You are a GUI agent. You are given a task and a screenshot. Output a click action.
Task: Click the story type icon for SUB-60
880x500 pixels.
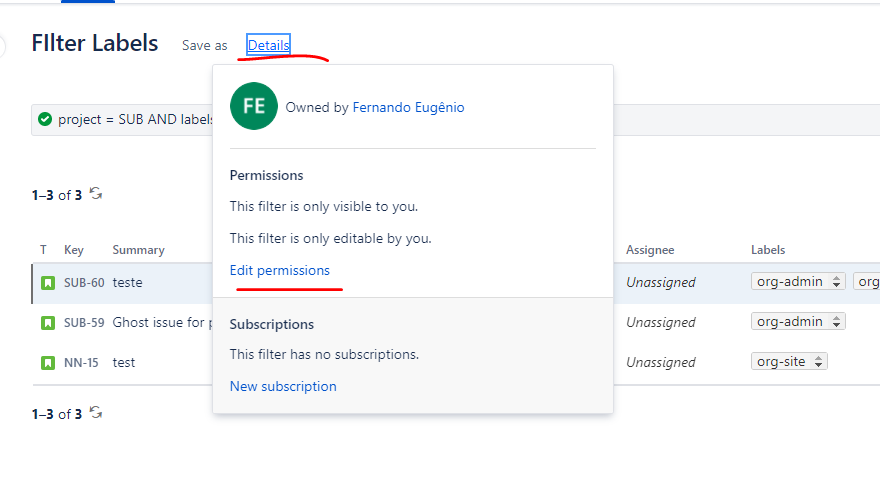48,283
